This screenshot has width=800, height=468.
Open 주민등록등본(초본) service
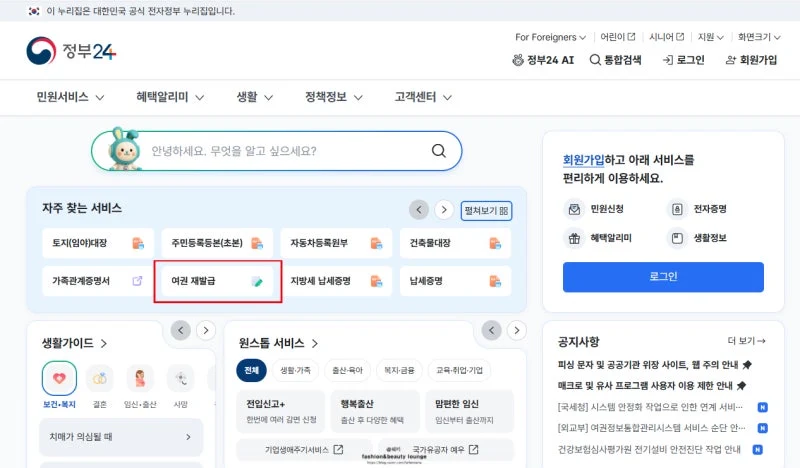(217, 243)
